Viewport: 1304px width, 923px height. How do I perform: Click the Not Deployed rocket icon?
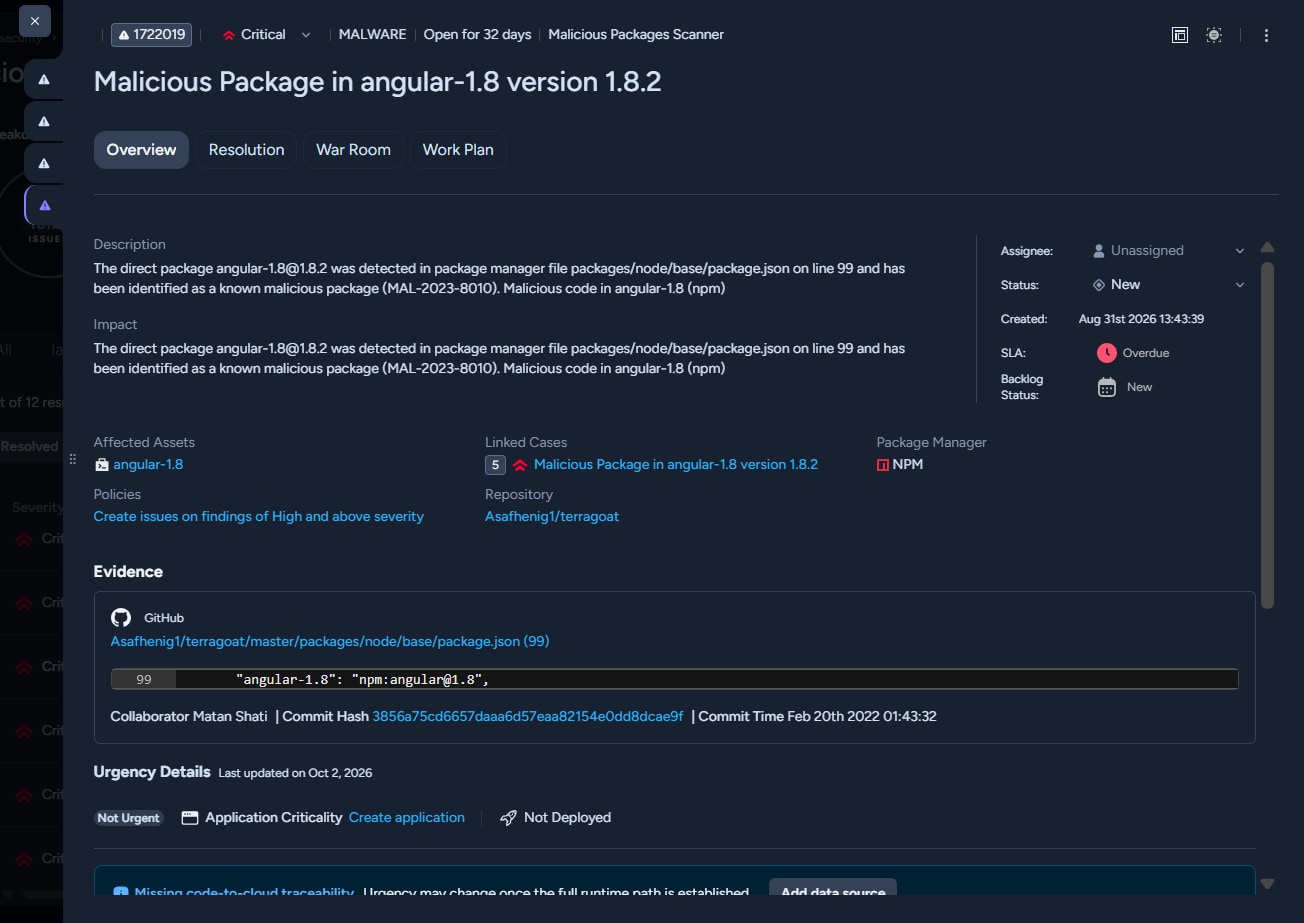(508, 818)
